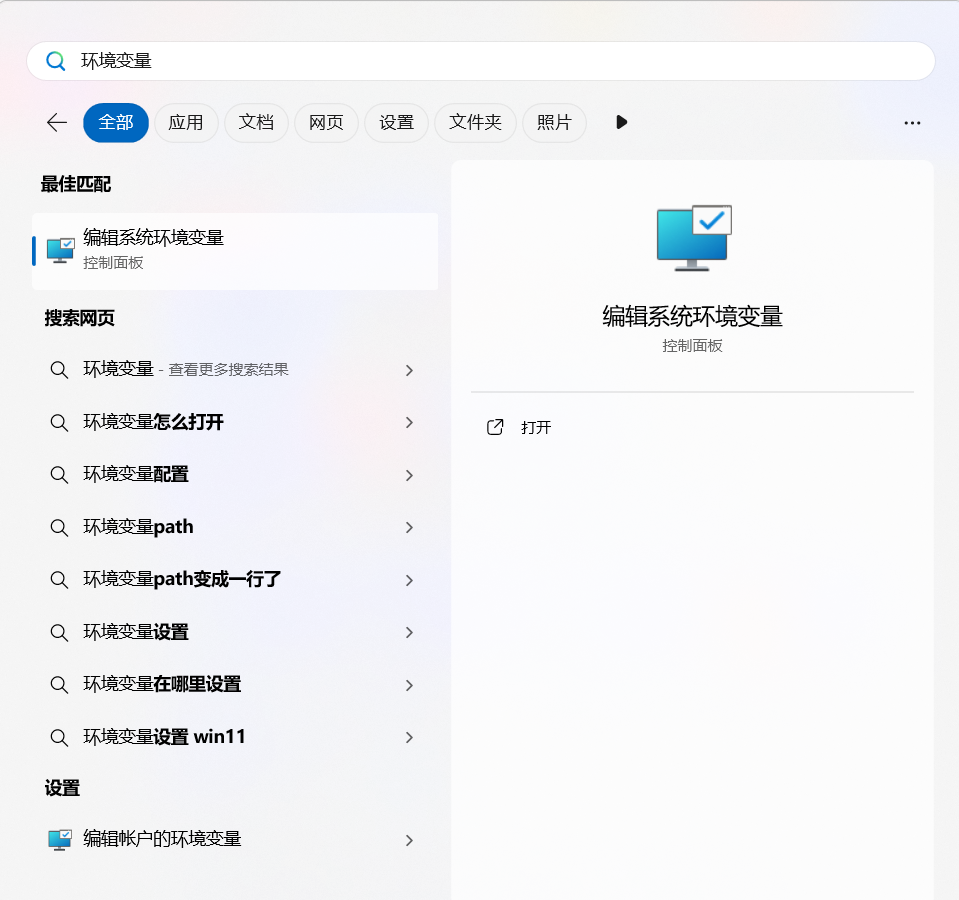The image size is (959, 900).
Task: Open web suggestion 环境变量 查看更多搜索结果
Action: (x=235, y=370)
